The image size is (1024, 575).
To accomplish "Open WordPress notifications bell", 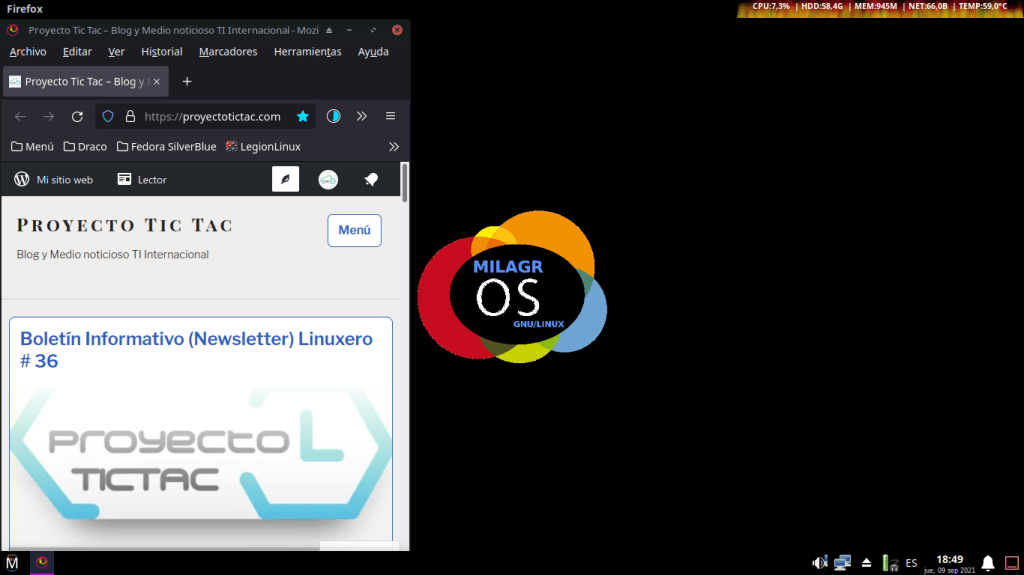I will point(371,180).
